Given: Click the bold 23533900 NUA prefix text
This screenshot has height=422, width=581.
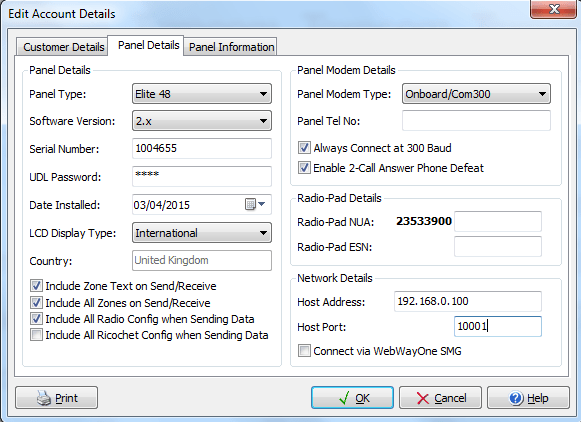Looking at the screenshot, I should tap(424, 221).
